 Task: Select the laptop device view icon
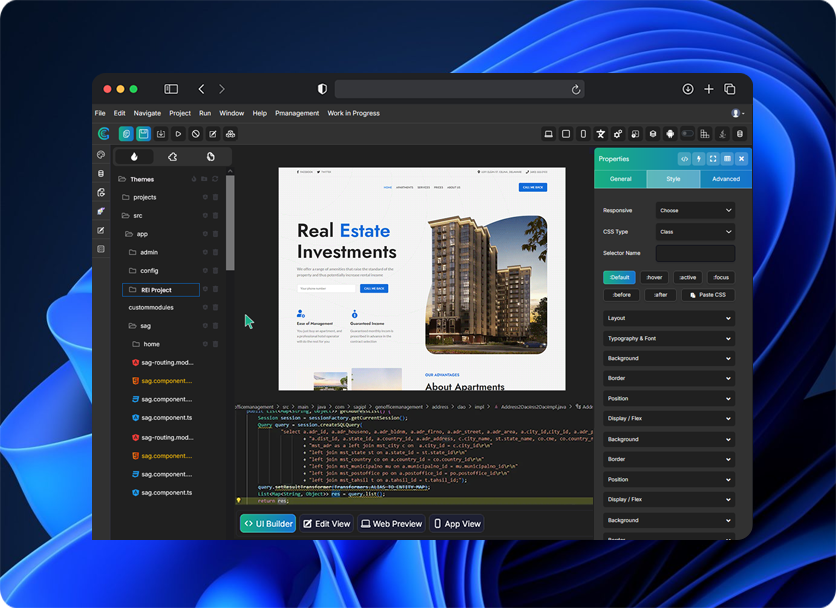(x=548, y=134)
